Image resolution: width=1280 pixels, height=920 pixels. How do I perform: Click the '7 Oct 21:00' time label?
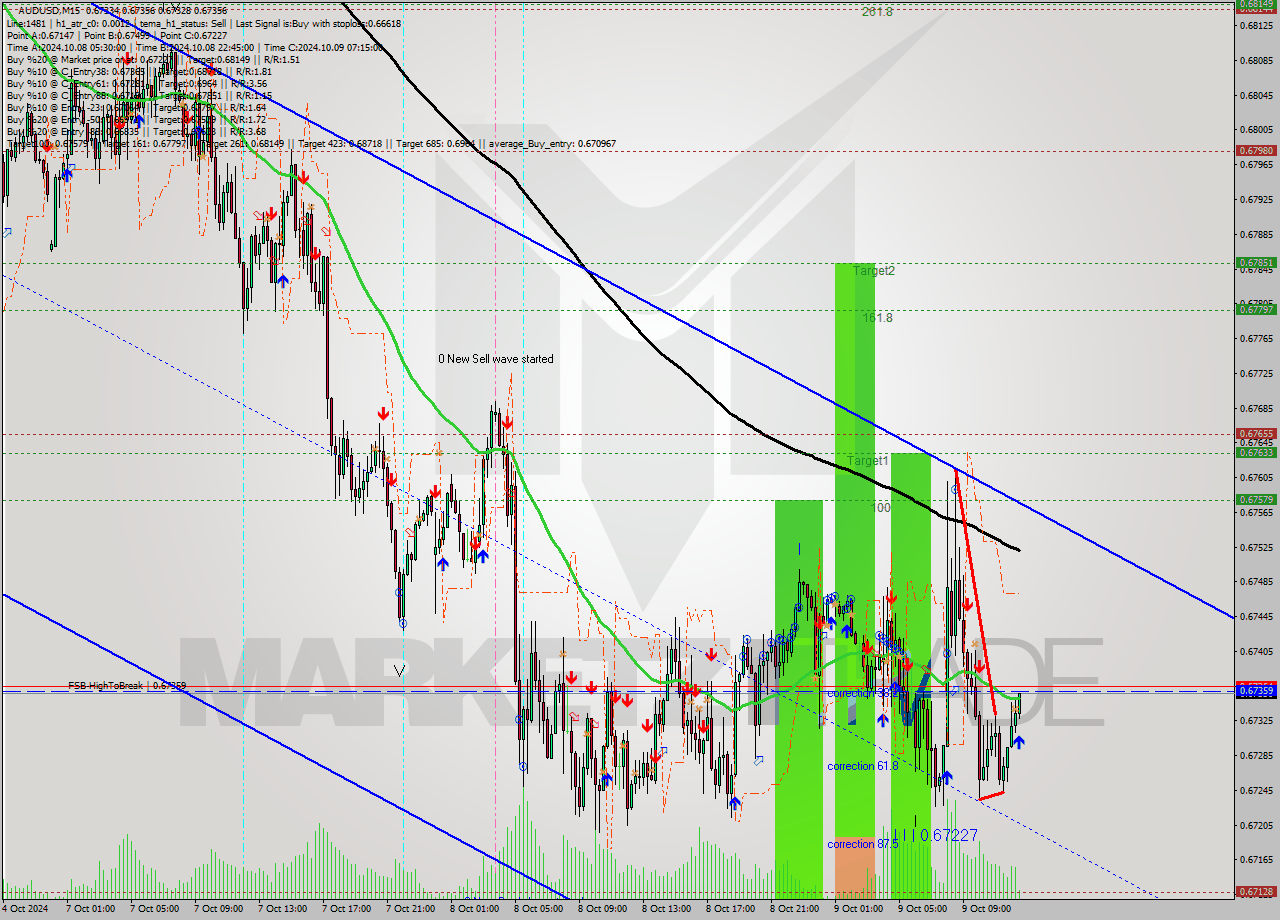[411, 910]
